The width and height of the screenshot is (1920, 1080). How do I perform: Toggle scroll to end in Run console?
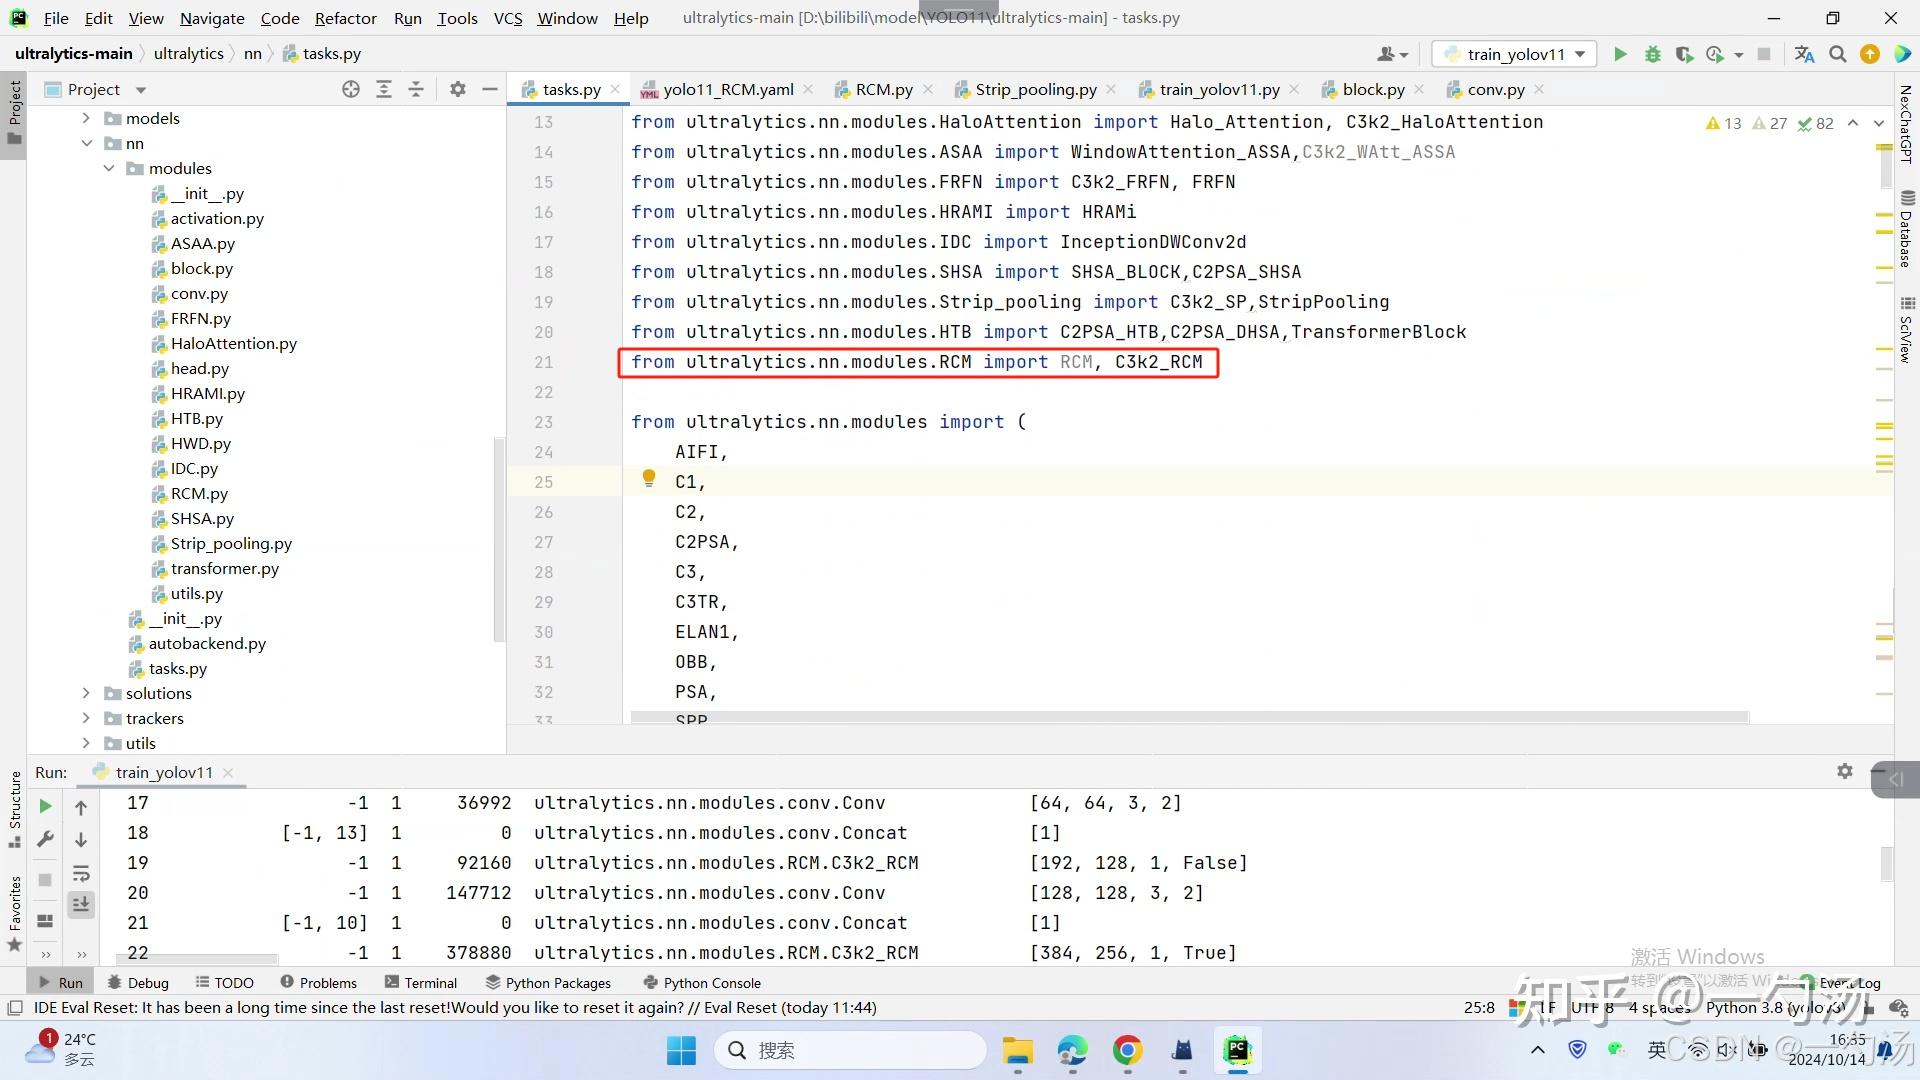(x=81, y=904)
